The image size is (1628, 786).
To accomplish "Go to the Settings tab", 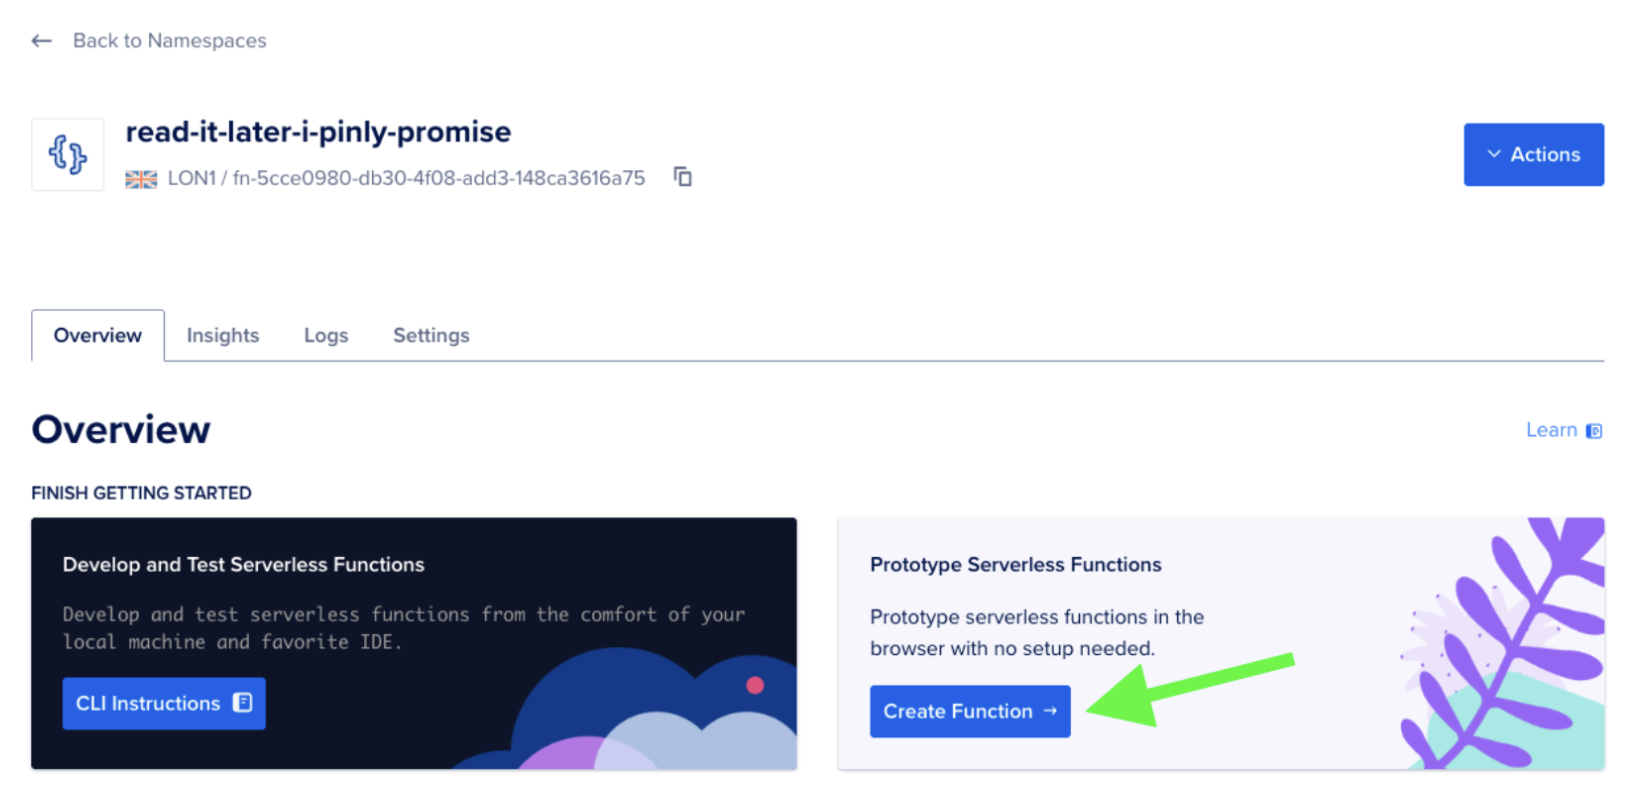I will click(x=430, y=335).
